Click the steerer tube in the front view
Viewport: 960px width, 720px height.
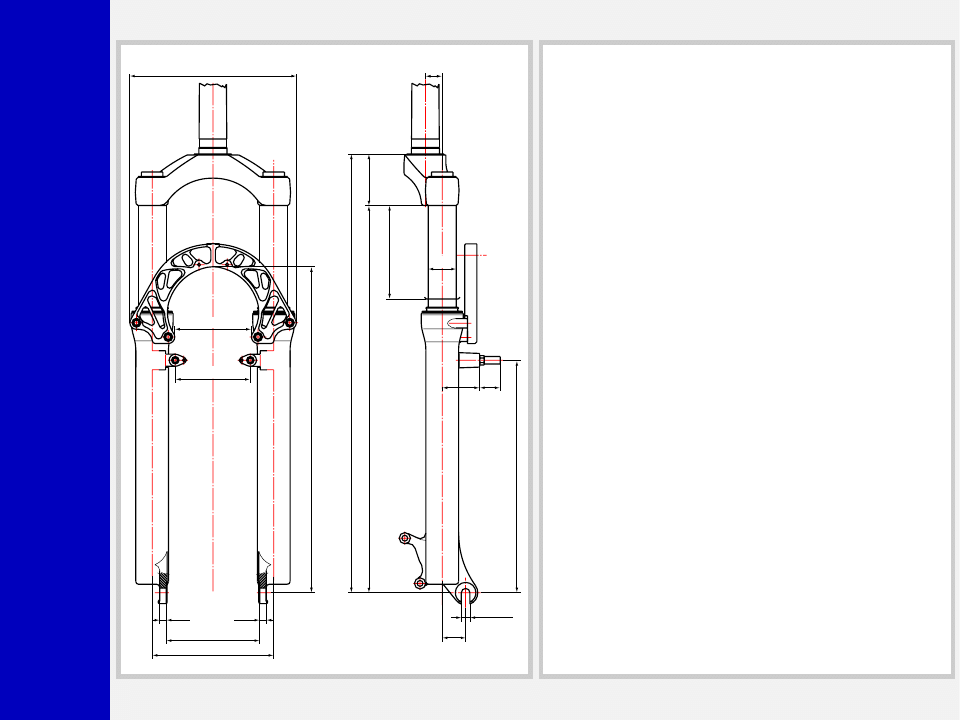[x=212, y=115]
